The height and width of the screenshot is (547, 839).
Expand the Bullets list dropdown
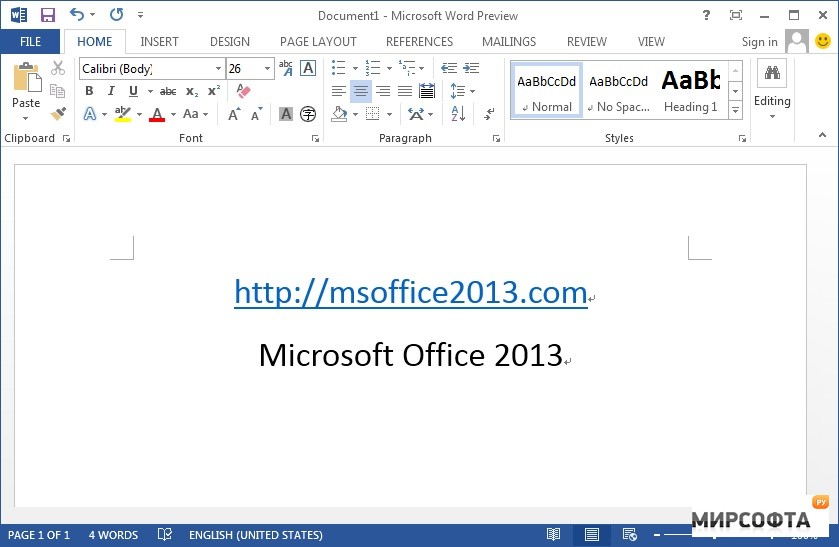click(355, 69)
